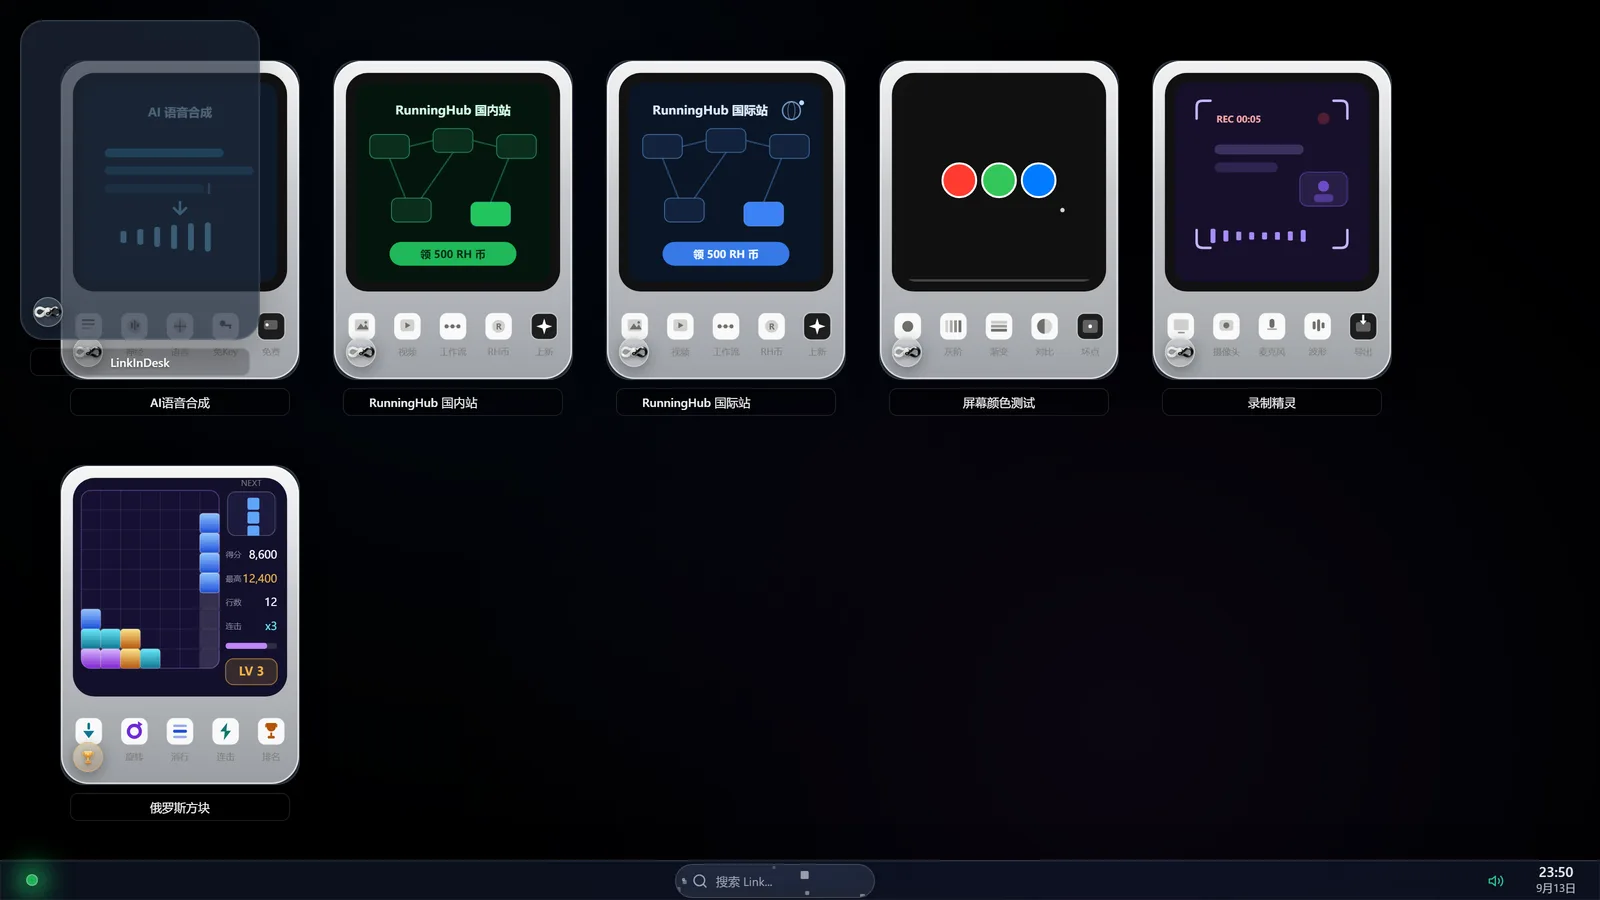Pick the red color circle
1600x900 pixels.
click(959, 180)
